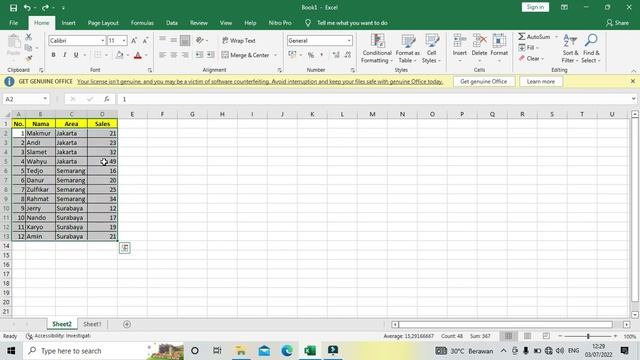Align text left
The height and width of the screenshot is (360, 640).
(162, 55)
